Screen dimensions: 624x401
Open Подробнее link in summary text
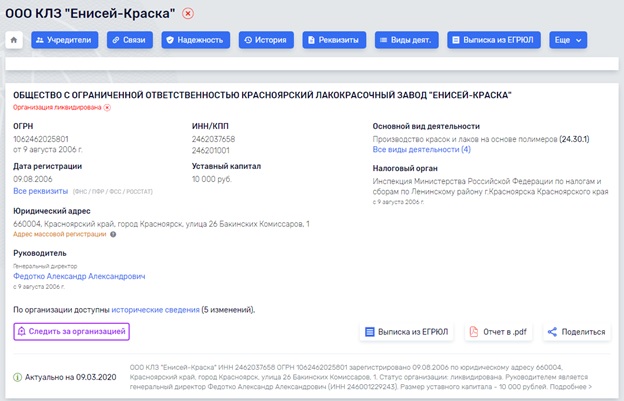(571, 387)
